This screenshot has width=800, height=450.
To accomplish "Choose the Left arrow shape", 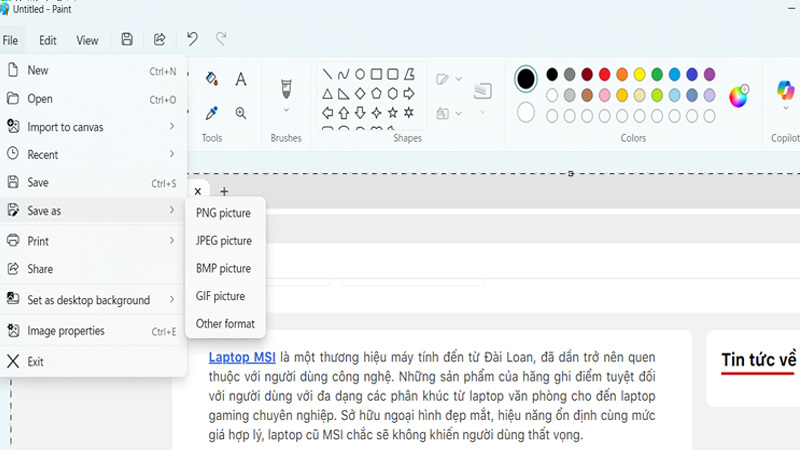I will tap(328, 113).
